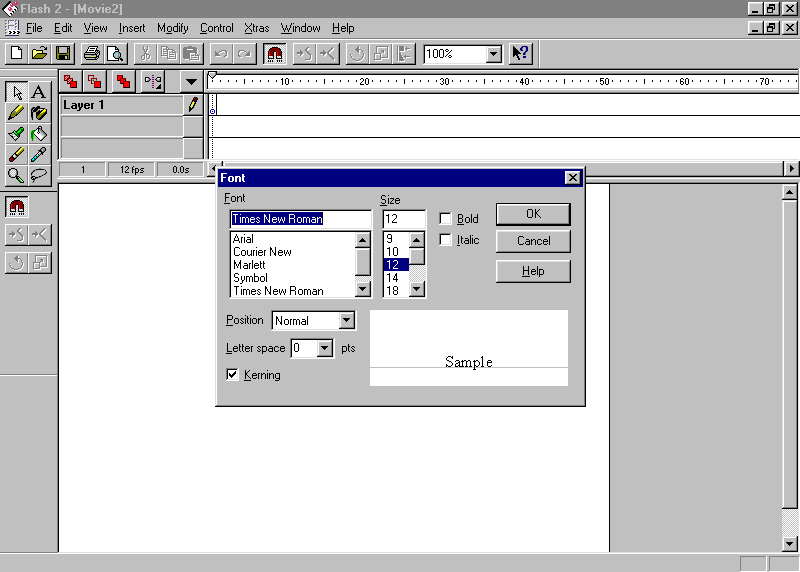The width and height of the screenshot is (800, 572).
Task: Select Courier New in font list
Action: tap(293, 252)
